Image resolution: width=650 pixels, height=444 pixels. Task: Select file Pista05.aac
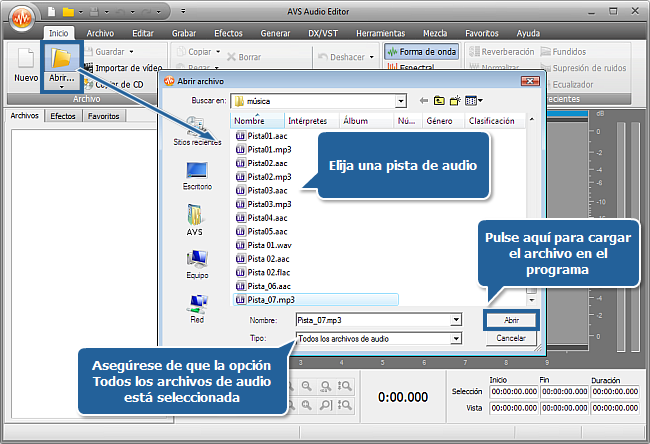pos(262,232)
